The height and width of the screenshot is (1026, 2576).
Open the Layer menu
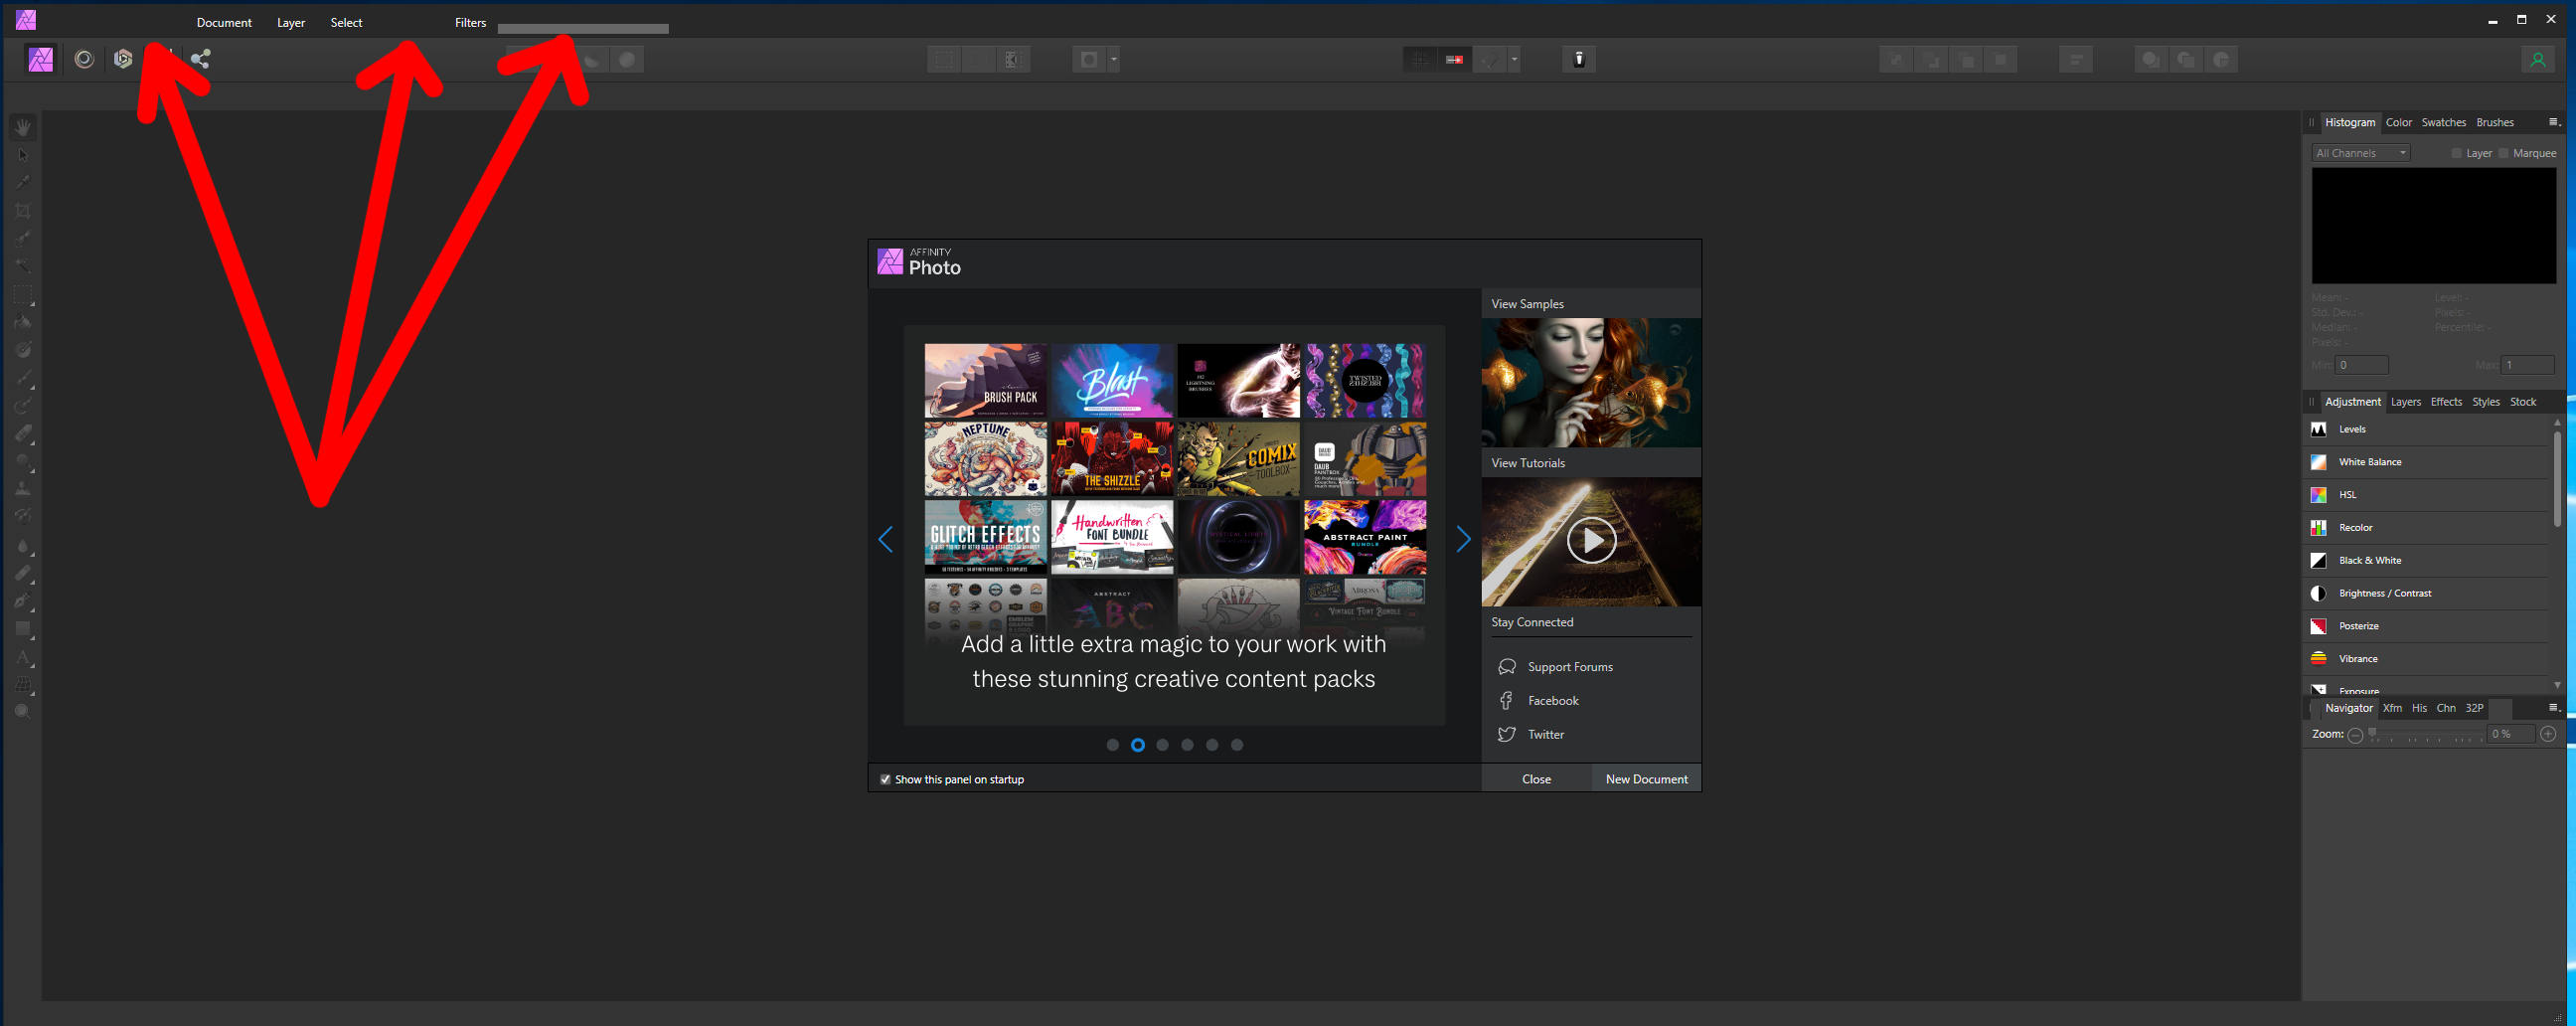click(291, 22)
